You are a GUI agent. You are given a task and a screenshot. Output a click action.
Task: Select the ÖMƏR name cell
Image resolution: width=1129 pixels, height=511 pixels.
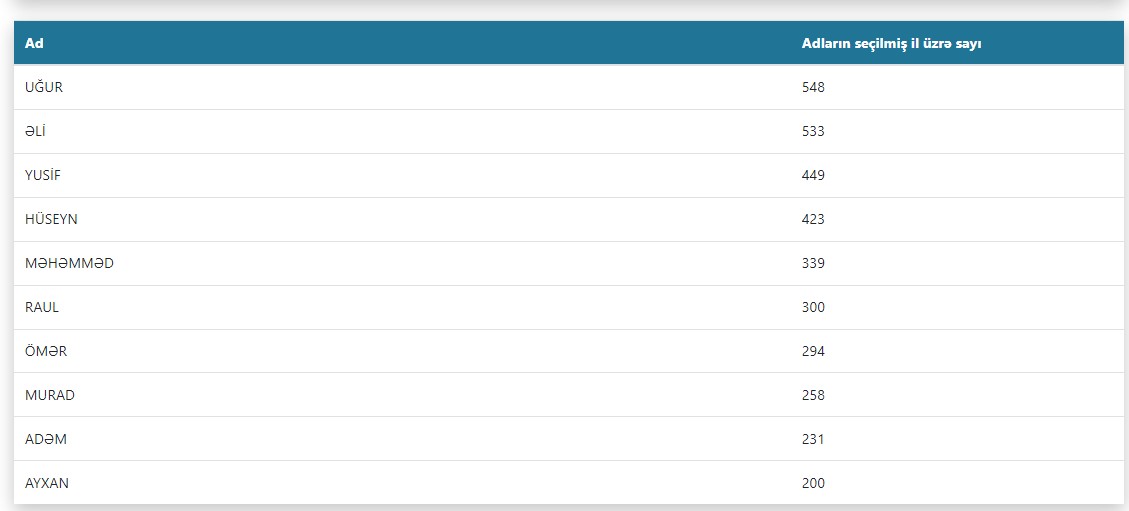click(x=46, y=351)
